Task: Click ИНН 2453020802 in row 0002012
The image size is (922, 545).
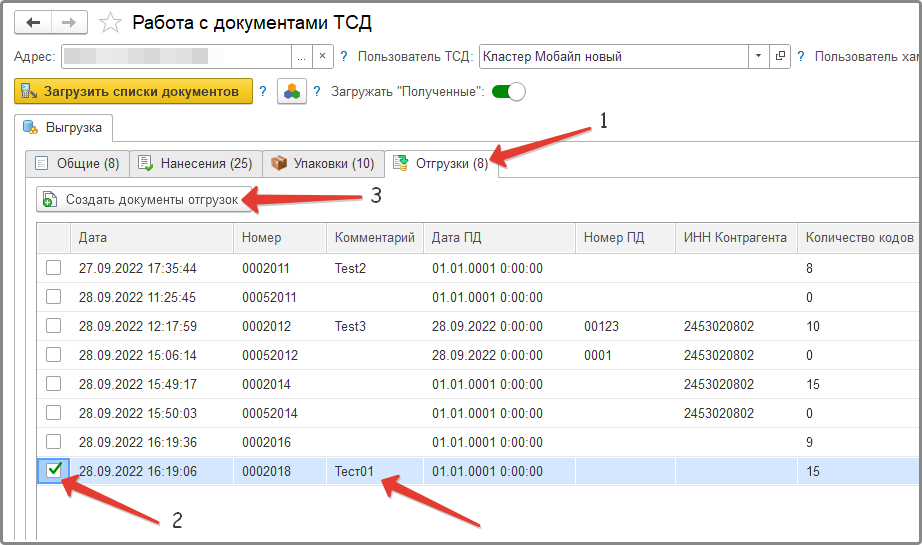Action: (x=719, y=326)
